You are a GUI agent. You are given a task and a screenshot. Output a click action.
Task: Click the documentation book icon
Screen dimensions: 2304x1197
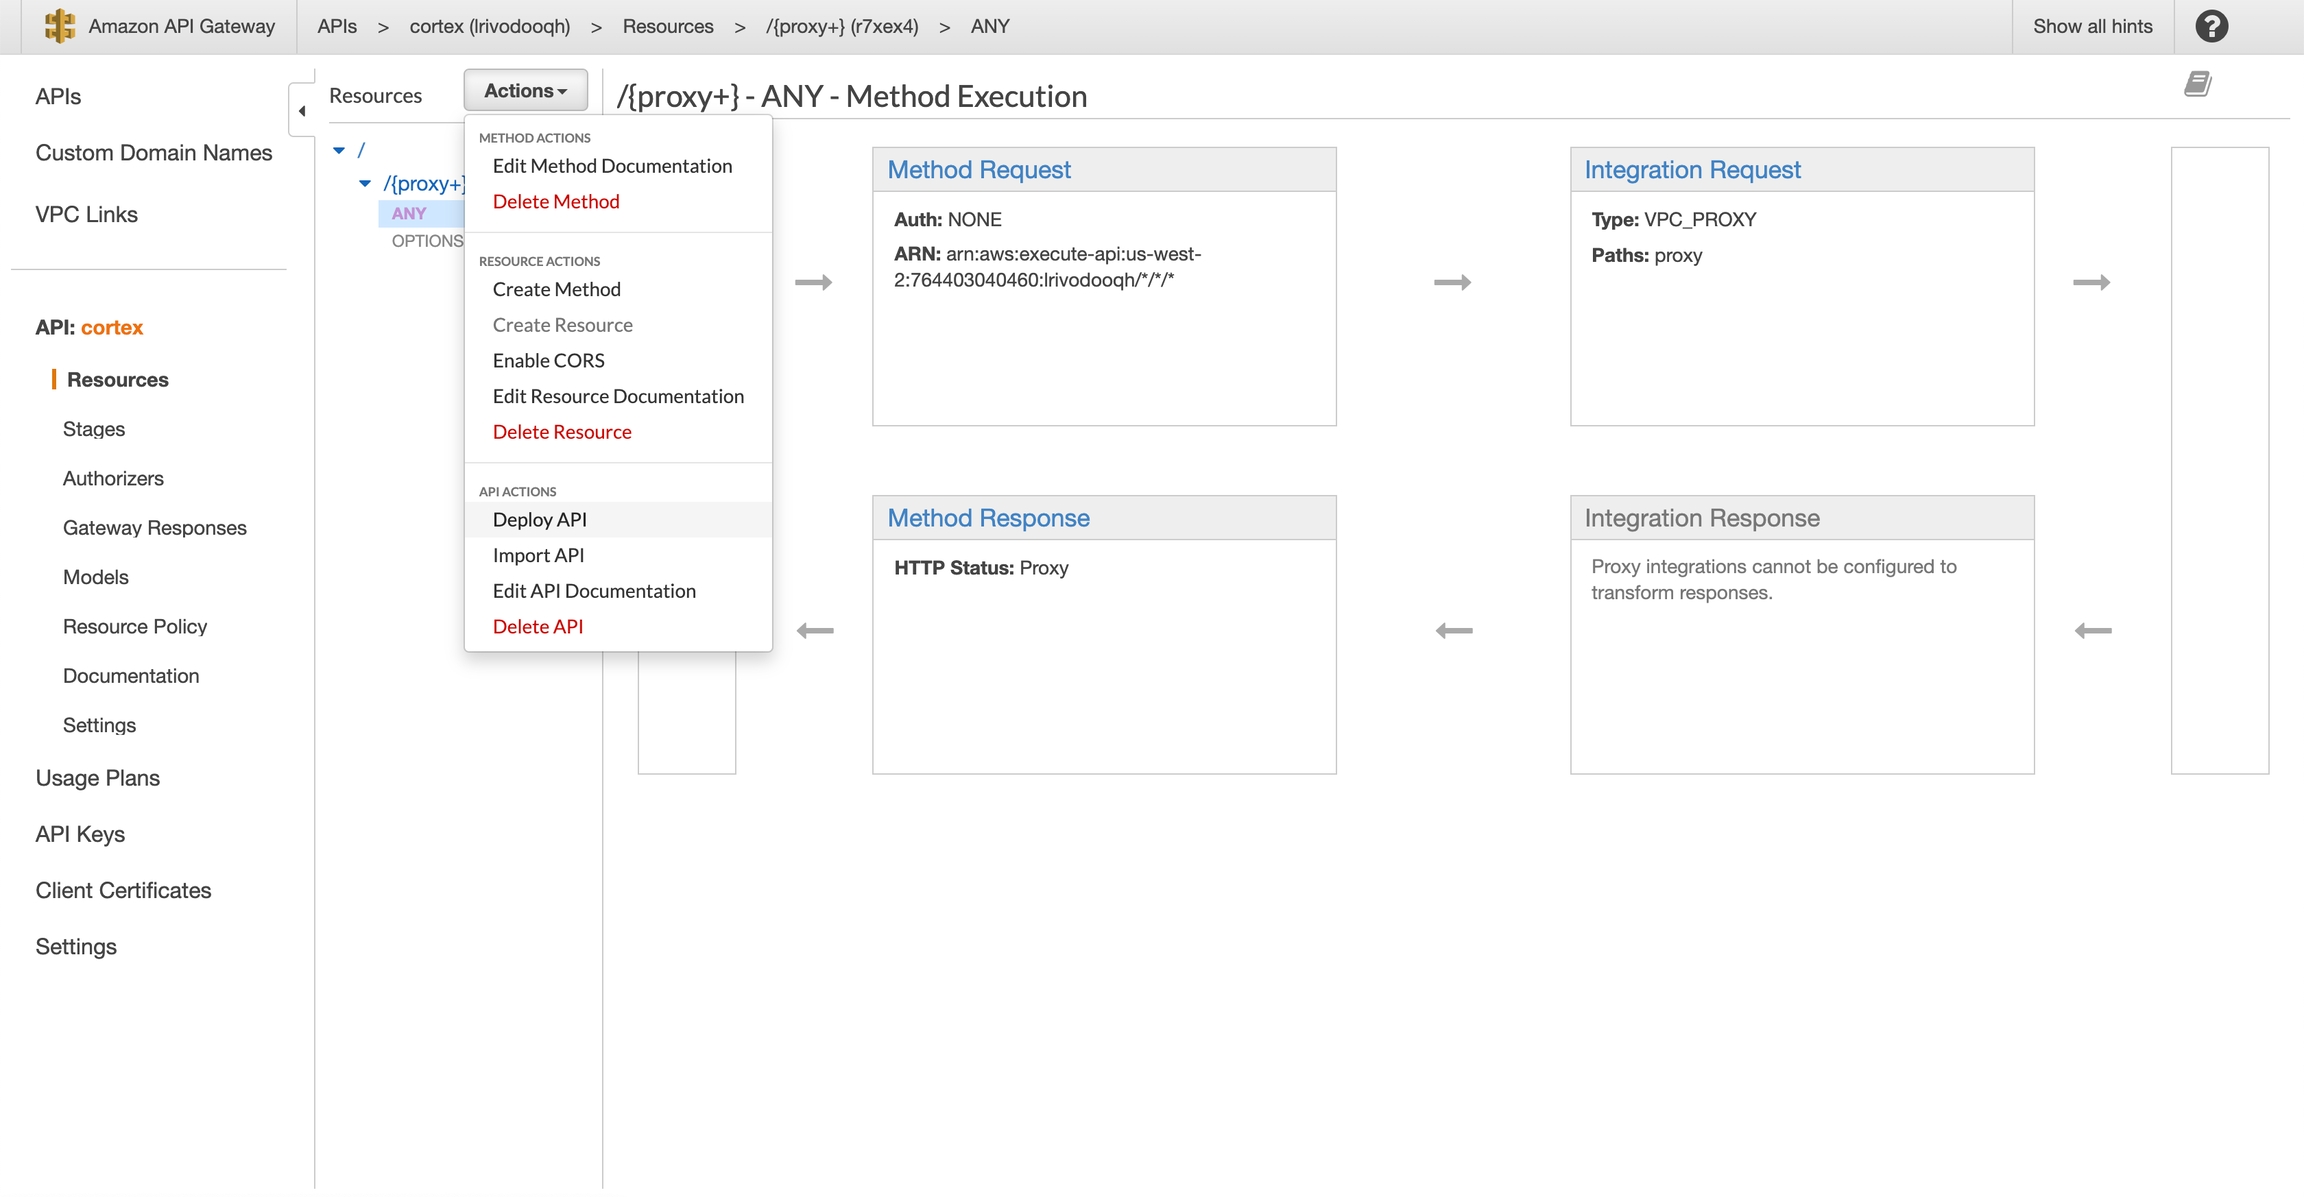click(2196, 84)
